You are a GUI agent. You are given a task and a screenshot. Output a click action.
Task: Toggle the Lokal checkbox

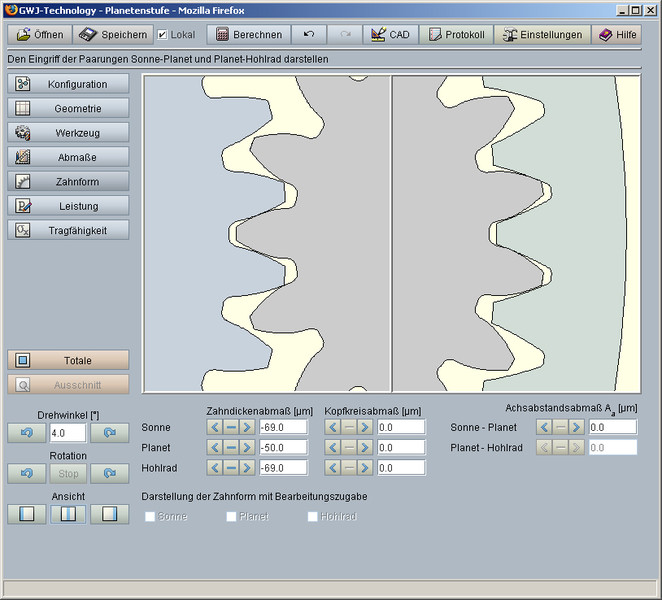point(163,34)
